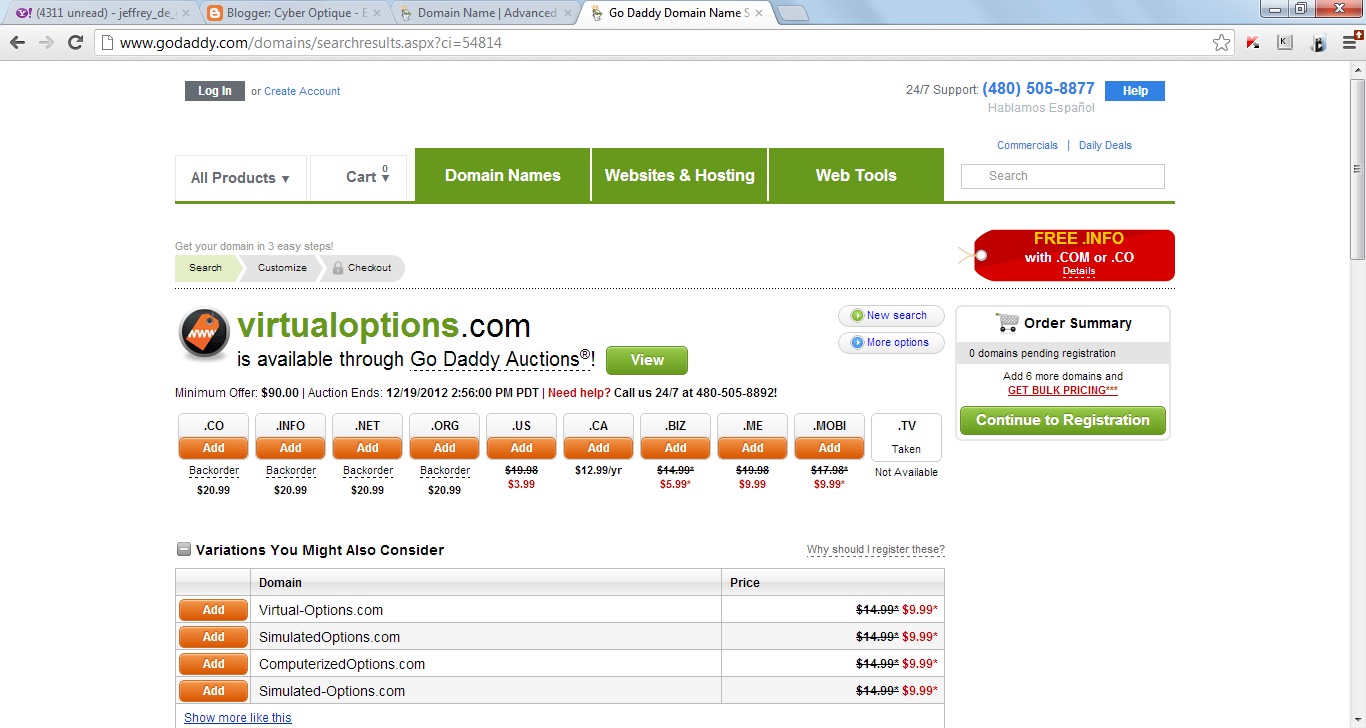Add the .BIZ domain
Screen dimensions: 1366x728
[676, 448]
